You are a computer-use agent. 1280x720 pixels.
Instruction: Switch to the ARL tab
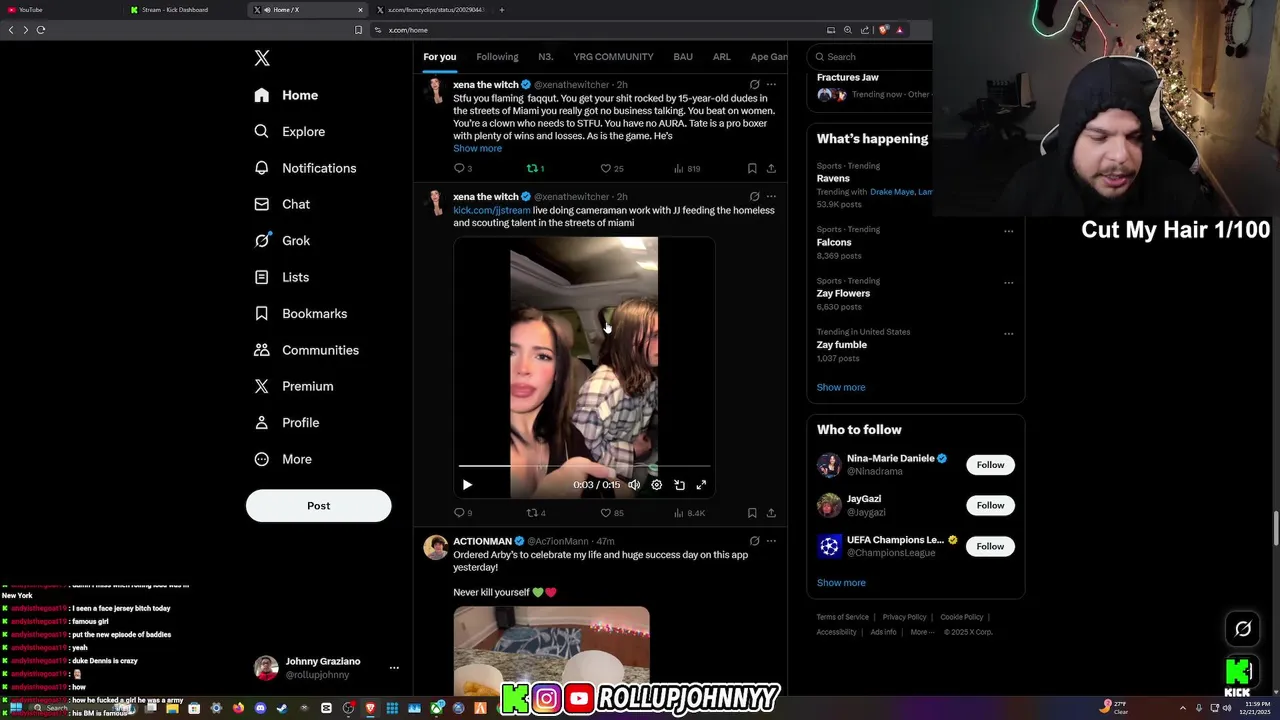[721, 57]
